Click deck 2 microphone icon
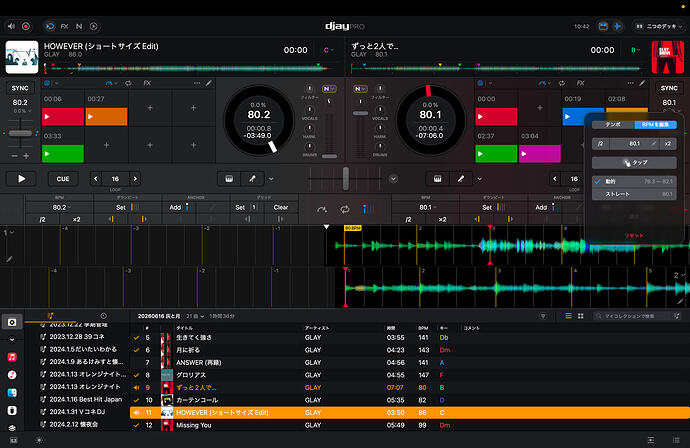This screenshot has width=690, height=448. coord(461,179)
